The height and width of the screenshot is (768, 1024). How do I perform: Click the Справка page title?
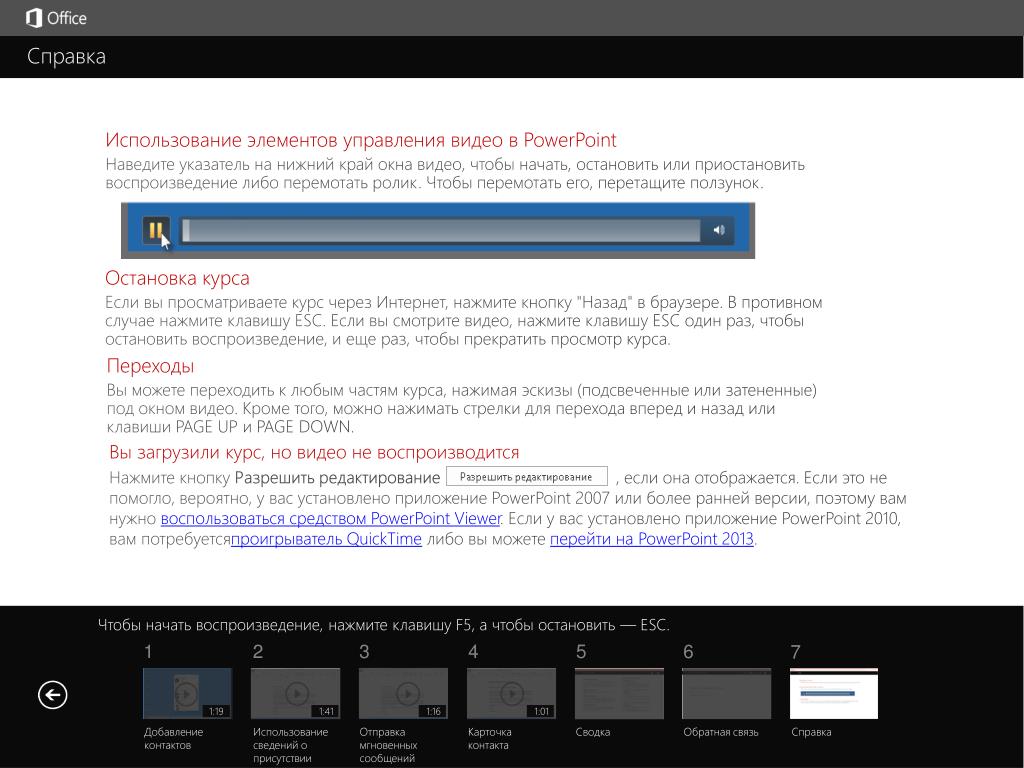tap(66, 57)
